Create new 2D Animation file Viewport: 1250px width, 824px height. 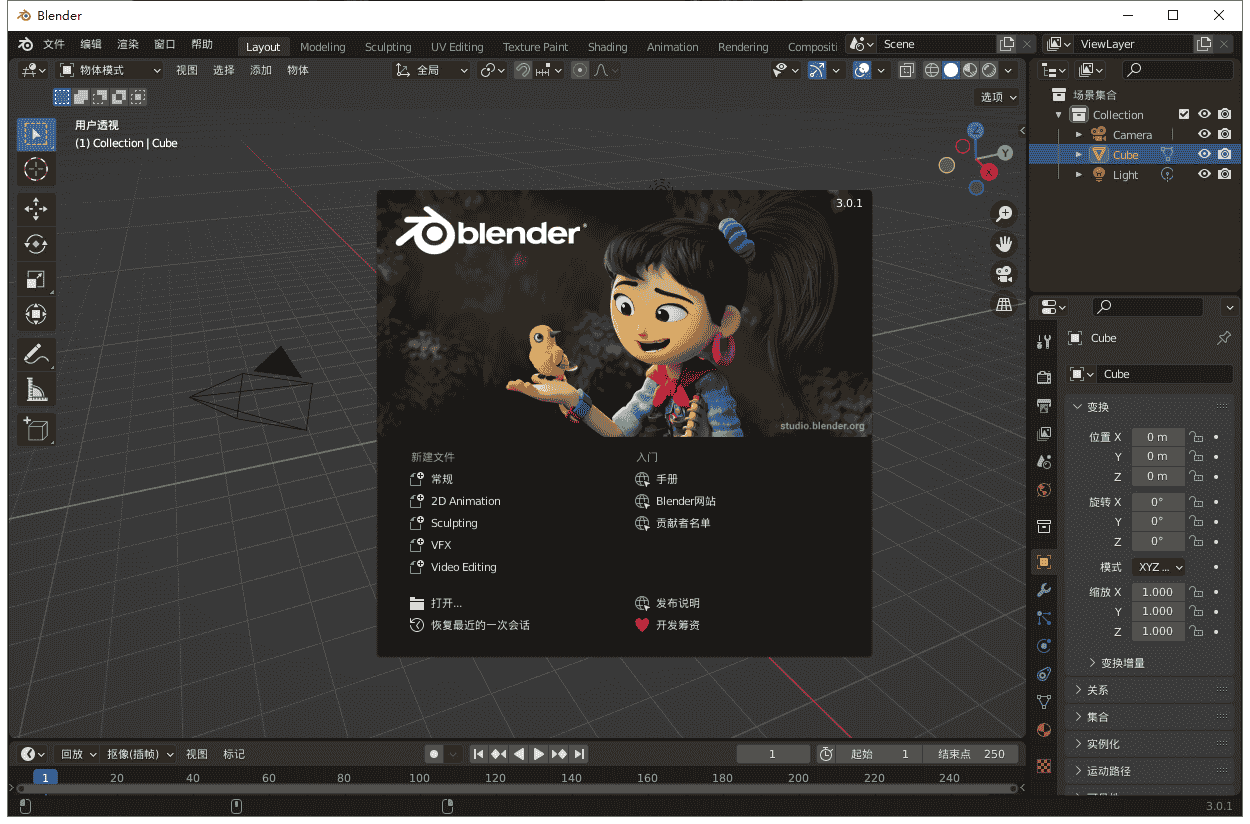point(465,501)
